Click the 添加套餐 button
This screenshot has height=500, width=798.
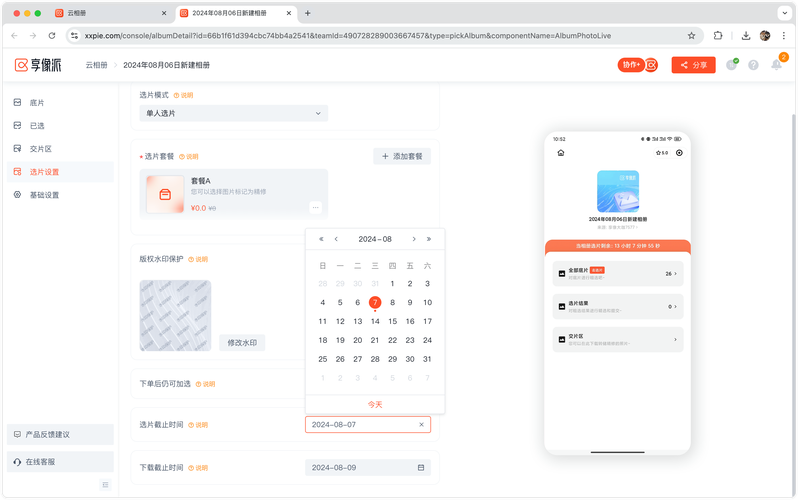(402, 156)
